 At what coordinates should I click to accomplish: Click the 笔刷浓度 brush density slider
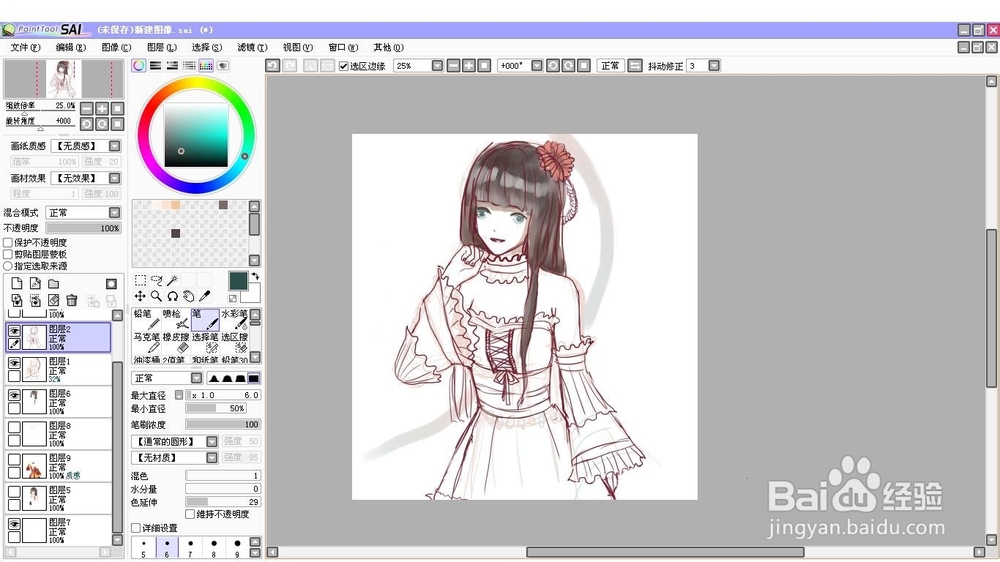pyautogui.click(x=223, y=424)
